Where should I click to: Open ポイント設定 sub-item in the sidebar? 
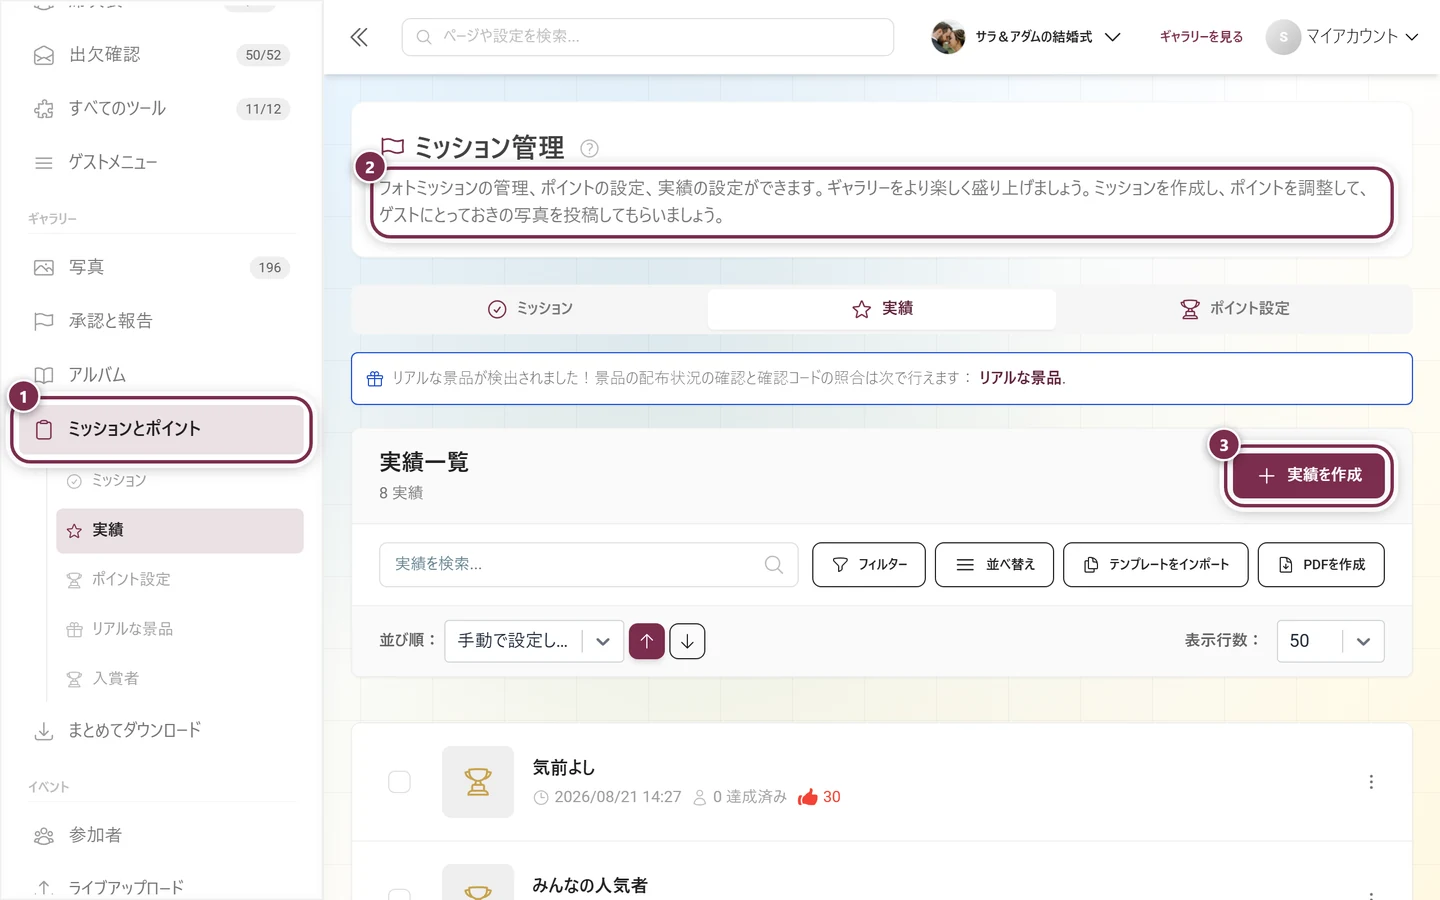pyautogui.click(x=180, y=580)
